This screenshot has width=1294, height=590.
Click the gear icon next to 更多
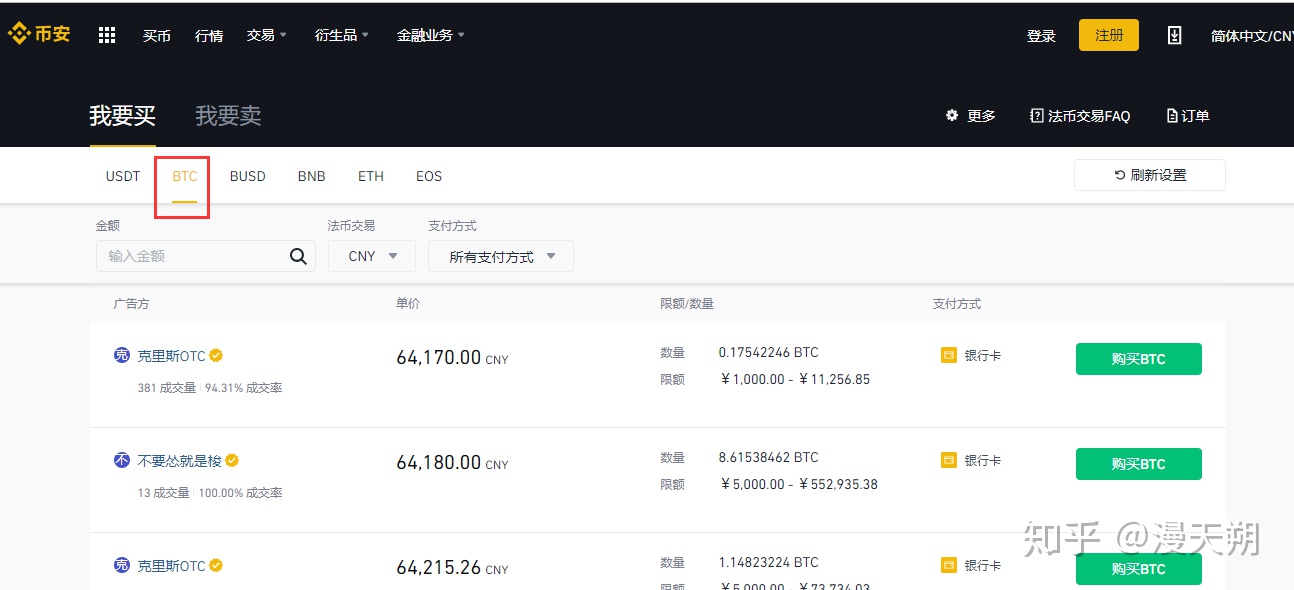click(x=951, y=115)
